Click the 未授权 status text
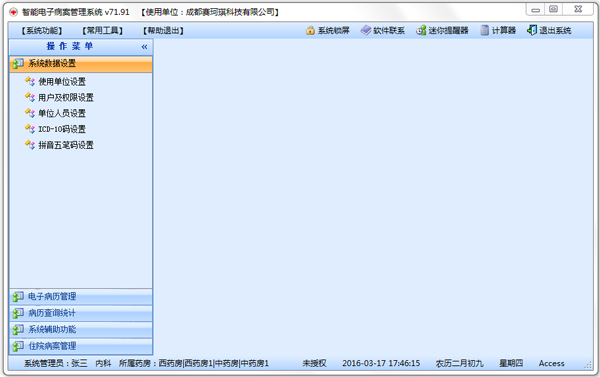600x377 pixels. [314, 363]
